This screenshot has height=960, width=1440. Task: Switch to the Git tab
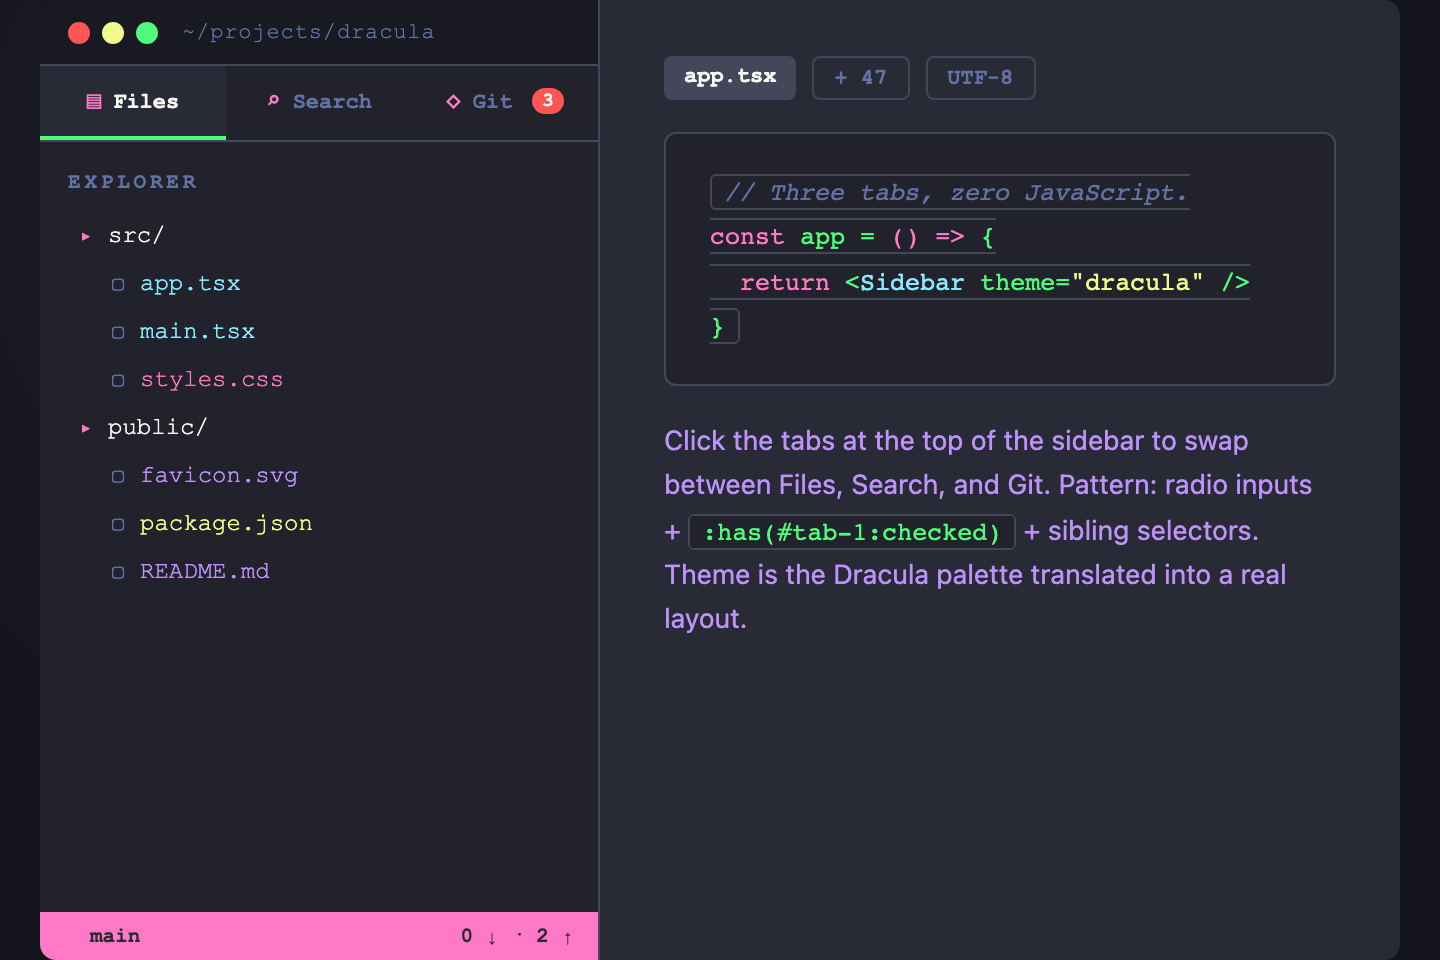coord(505,102)
